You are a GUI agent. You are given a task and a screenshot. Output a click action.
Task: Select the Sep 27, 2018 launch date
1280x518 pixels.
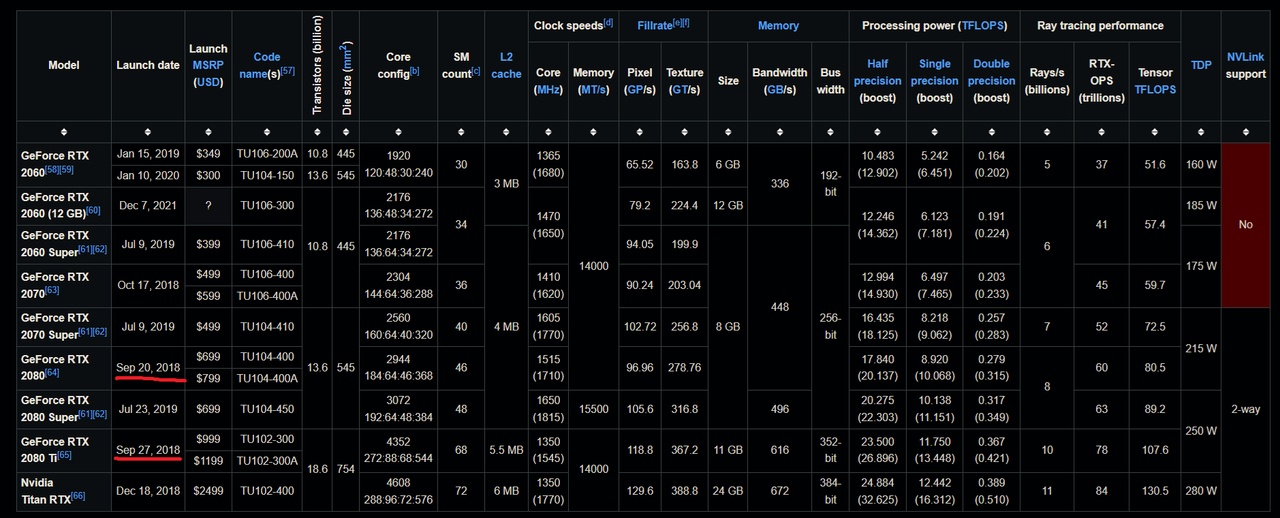pos(148,450)
